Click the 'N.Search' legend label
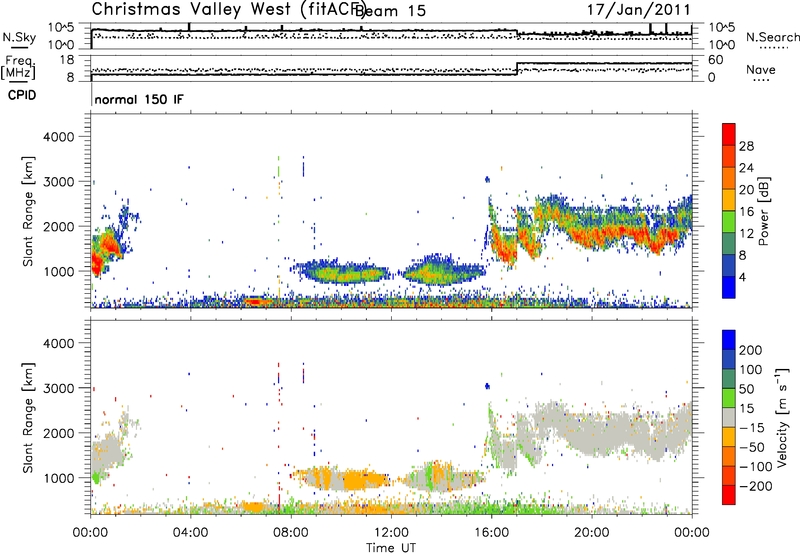The image size is (800, 554). 772,37
